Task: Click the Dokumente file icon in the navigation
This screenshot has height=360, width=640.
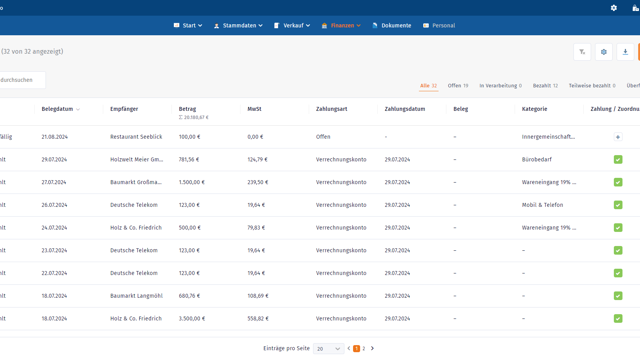Action: [375, 25]
